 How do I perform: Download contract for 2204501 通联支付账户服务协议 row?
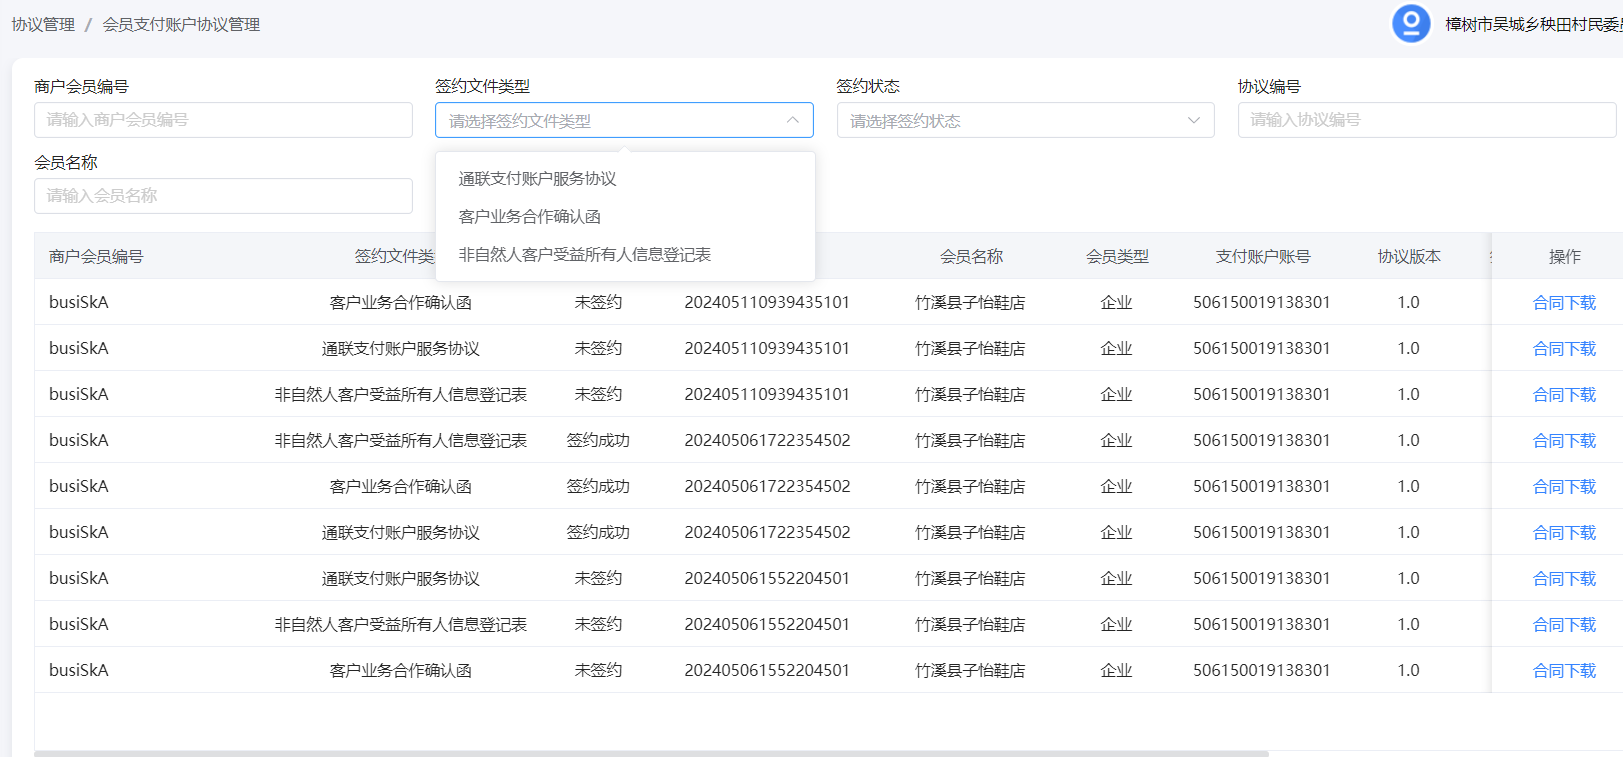pyautogui.click(x=1564, y=579)
